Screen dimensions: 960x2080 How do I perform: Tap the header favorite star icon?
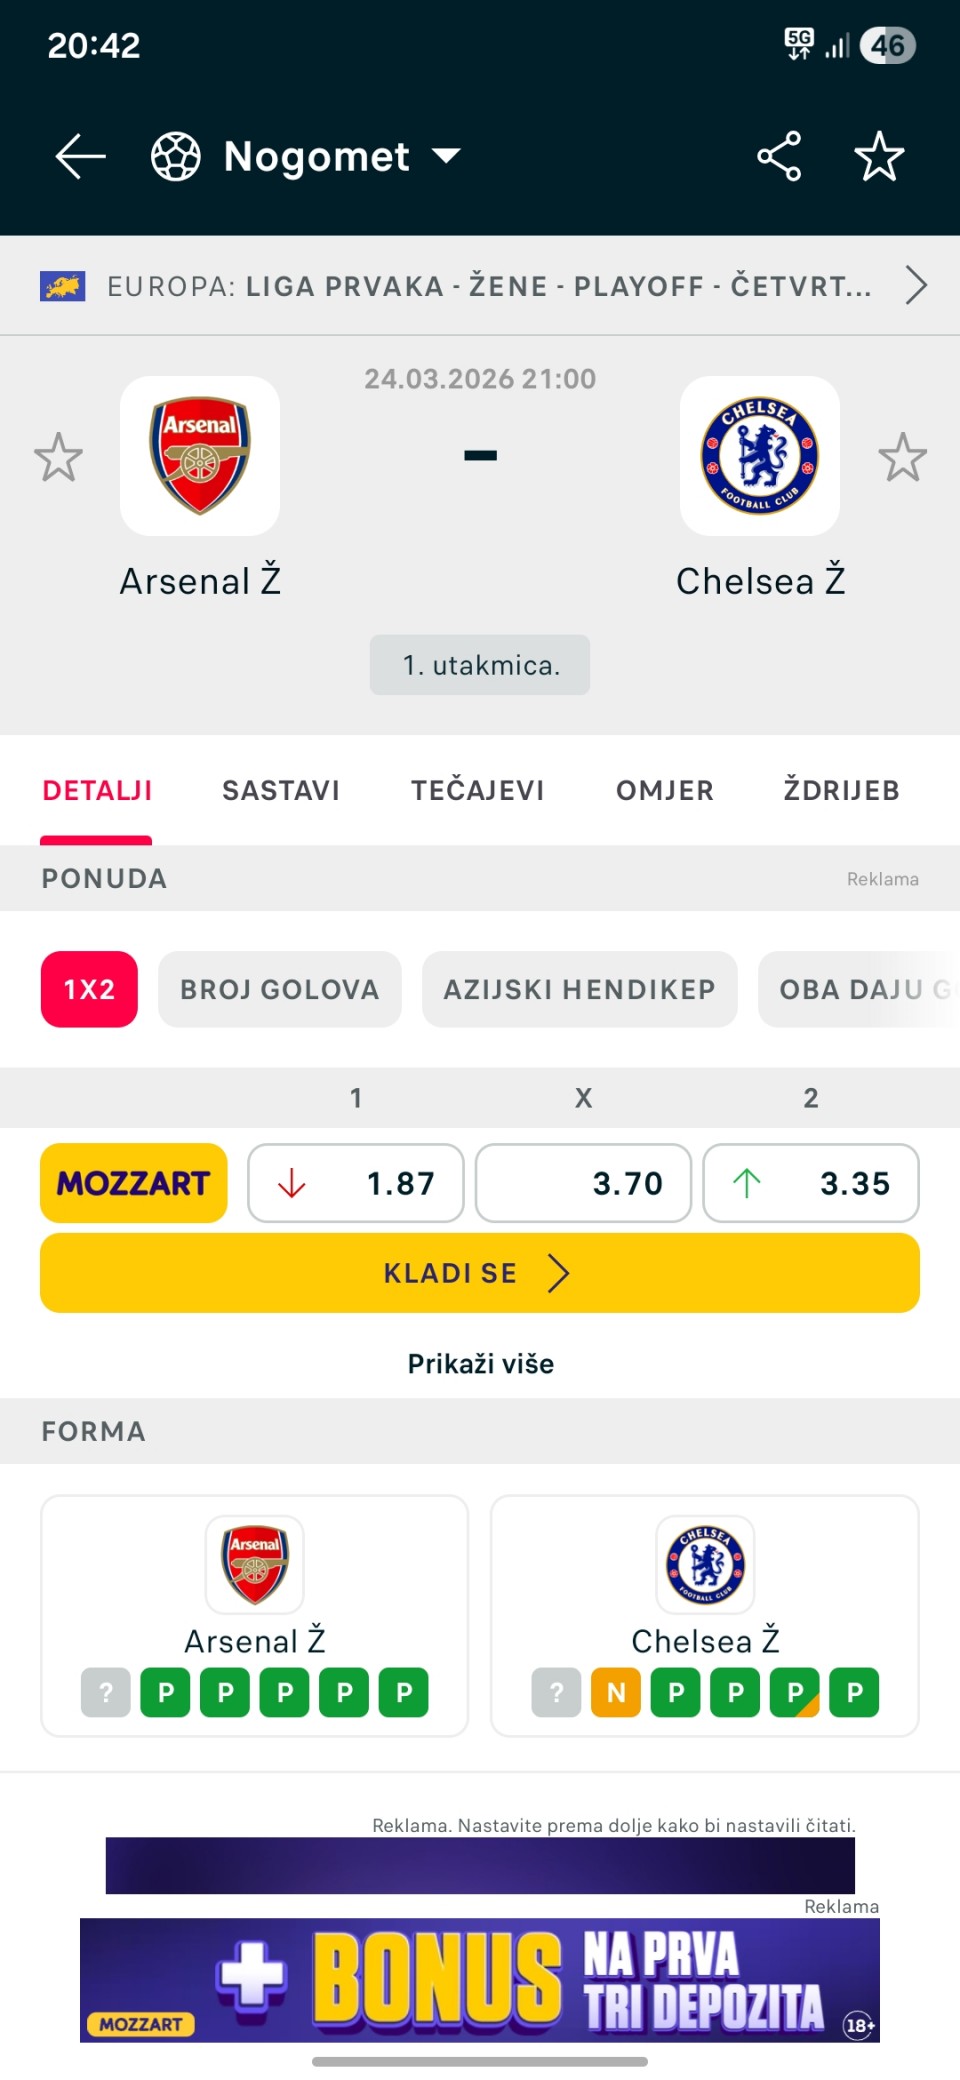click(x=879, y=157)
